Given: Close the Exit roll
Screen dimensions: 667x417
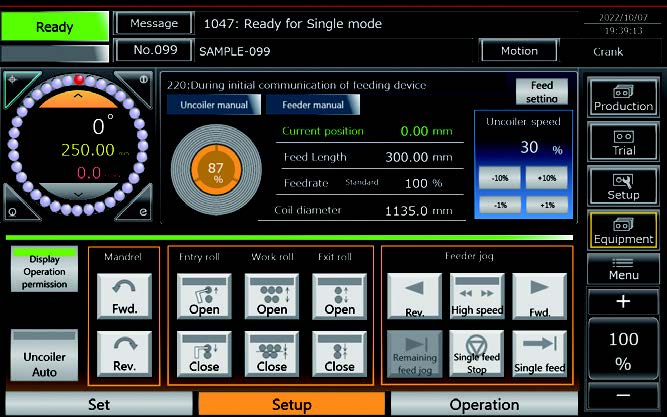Looking at the screenshot, I should (x=339, y=354).
